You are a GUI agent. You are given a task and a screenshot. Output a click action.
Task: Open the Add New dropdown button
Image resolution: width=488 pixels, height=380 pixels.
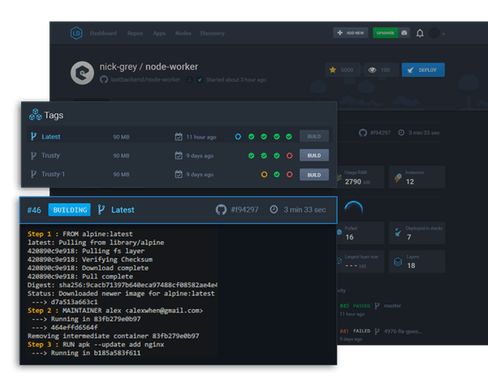point(351,33)
